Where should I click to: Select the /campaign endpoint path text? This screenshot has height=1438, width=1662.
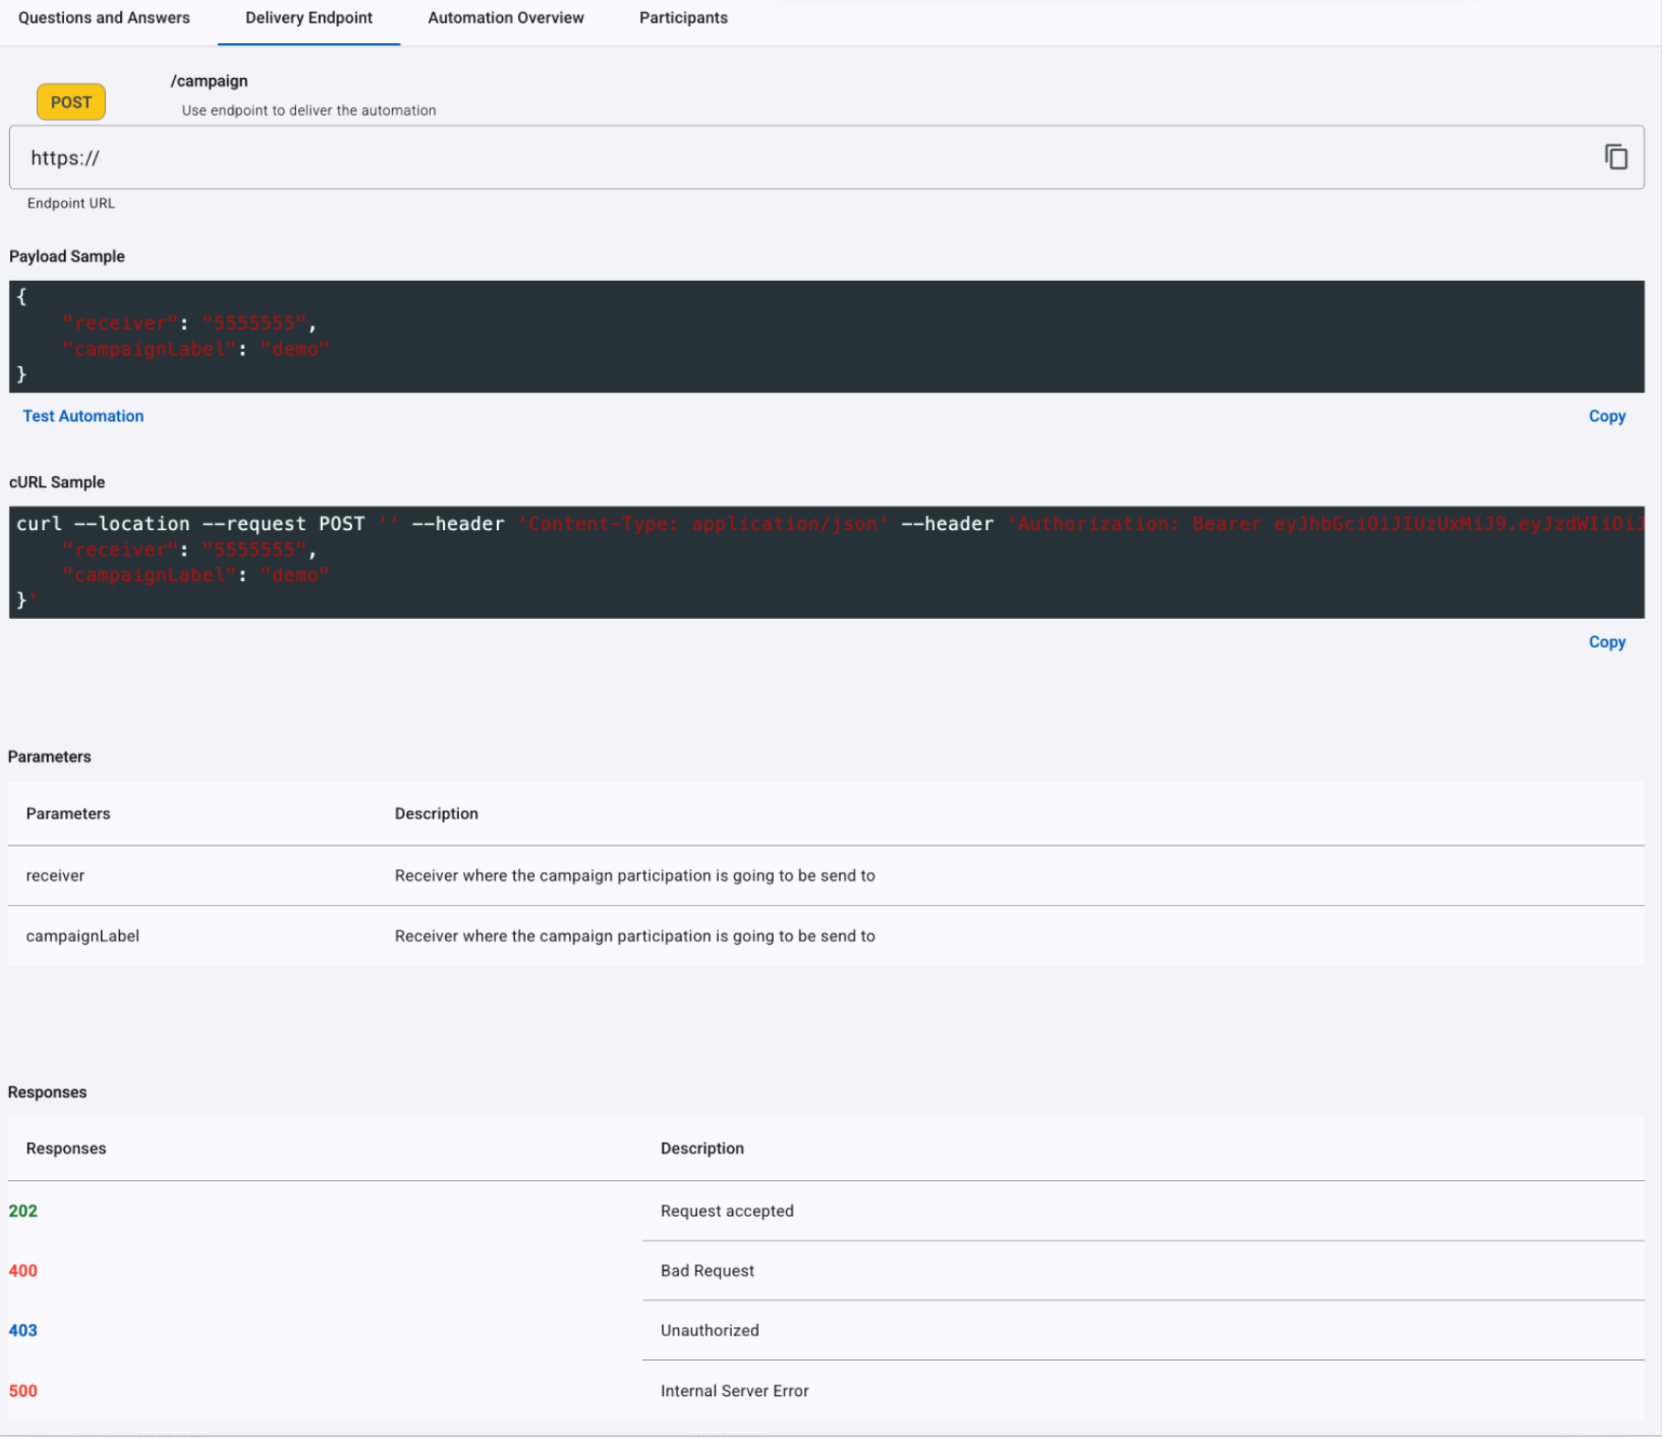click(x=209, y=81)
